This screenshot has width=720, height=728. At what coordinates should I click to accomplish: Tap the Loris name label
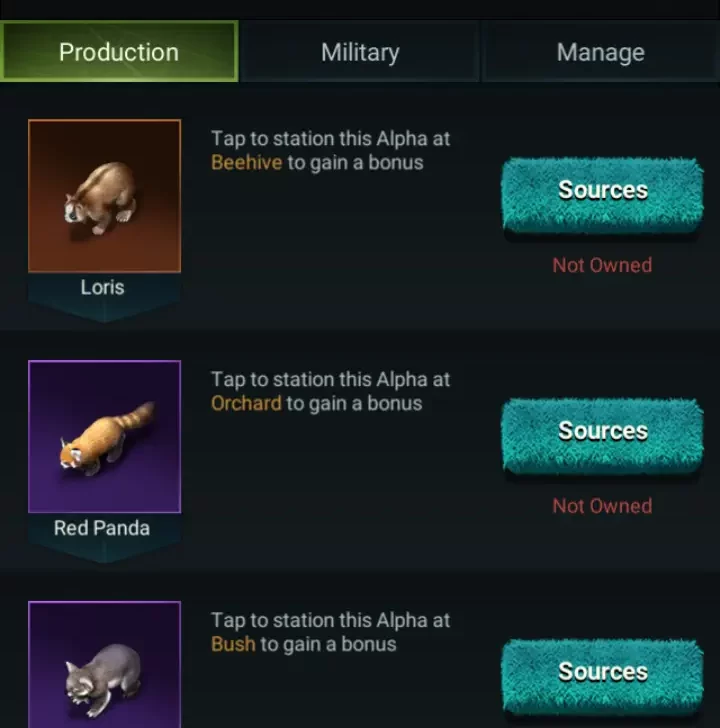(103, 287)
